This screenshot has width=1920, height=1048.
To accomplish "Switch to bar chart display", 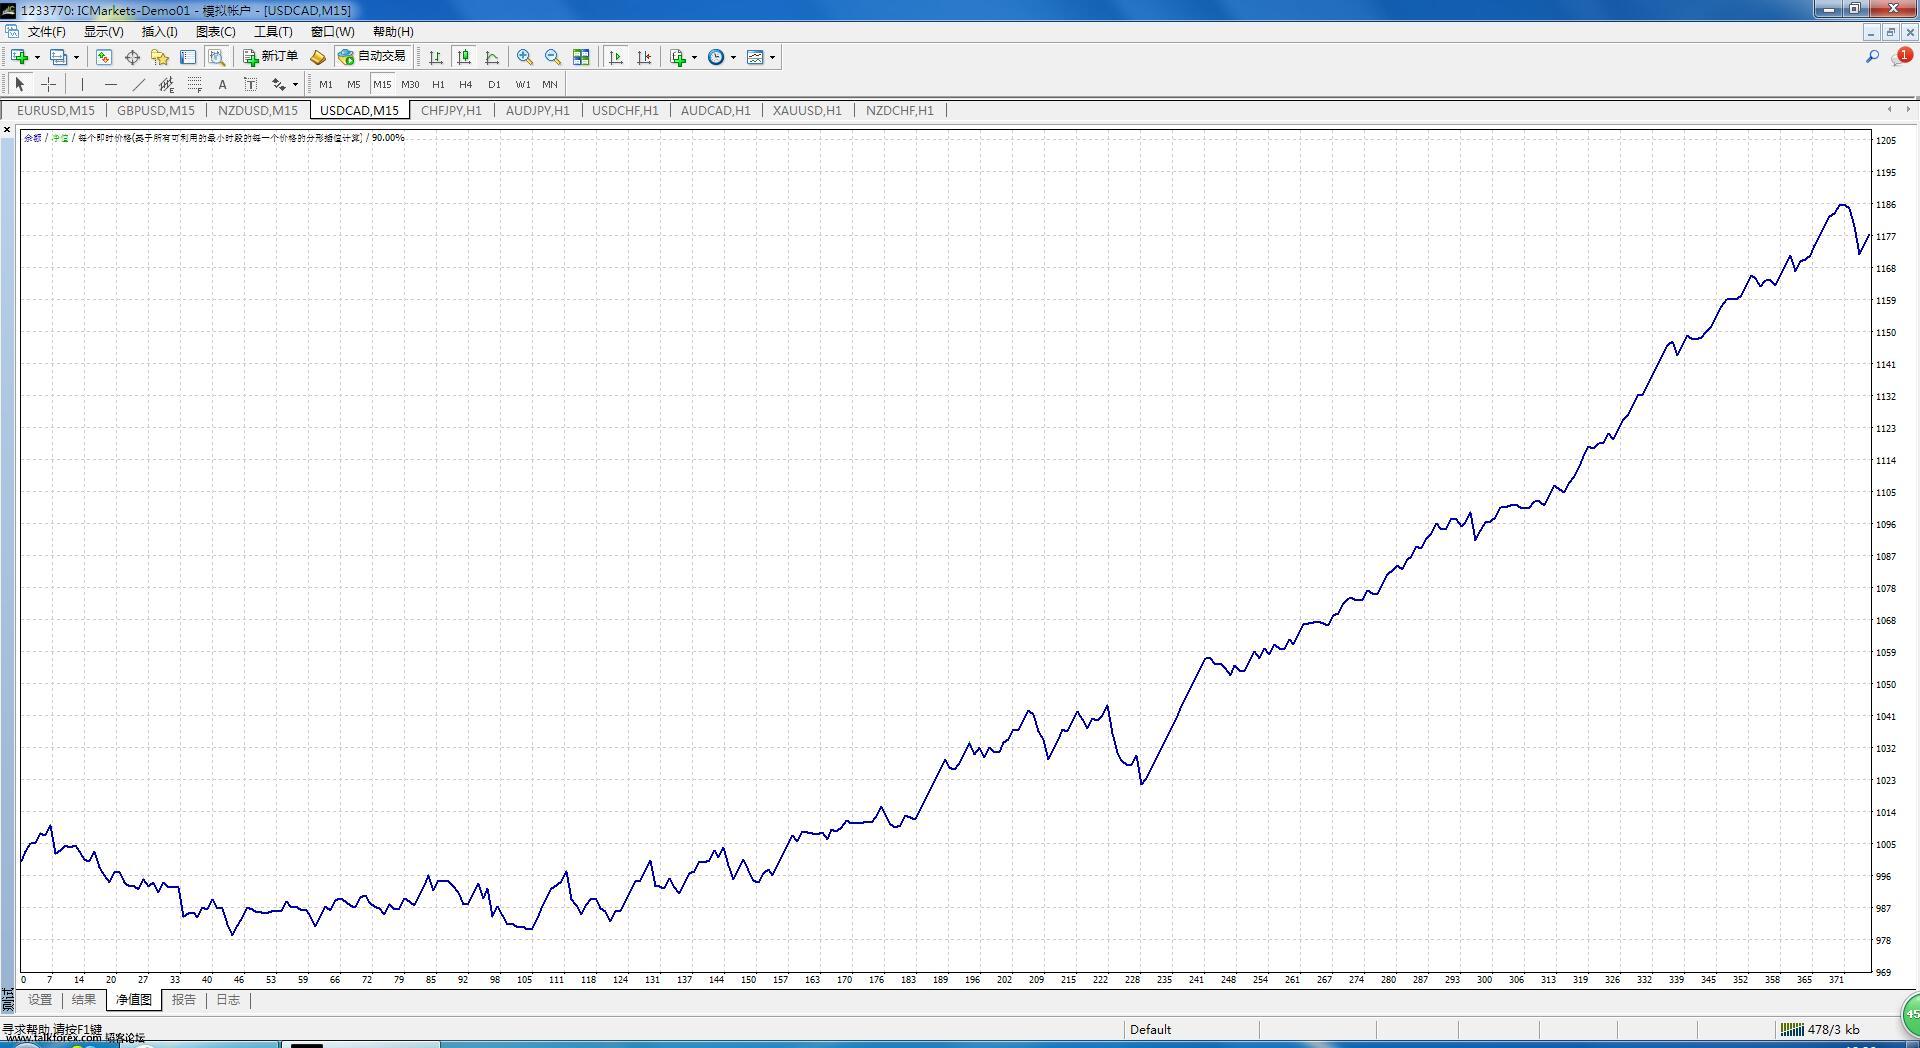I will point(436,57).
